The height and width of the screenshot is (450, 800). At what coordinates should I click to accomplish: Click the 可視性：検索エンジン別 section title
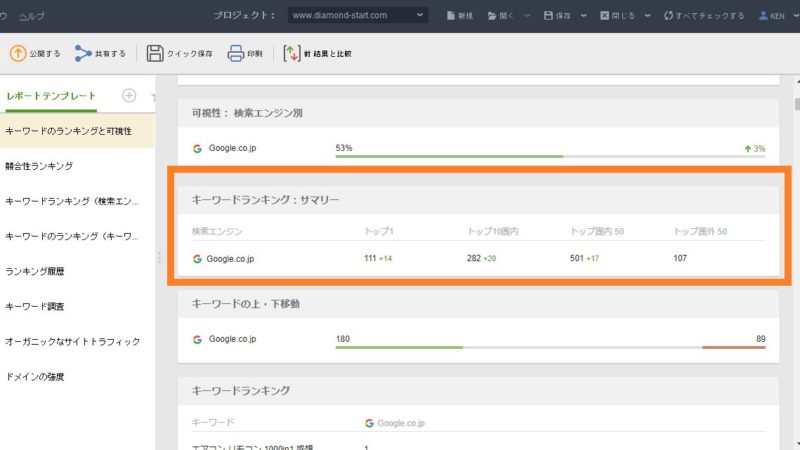(247, 113)
